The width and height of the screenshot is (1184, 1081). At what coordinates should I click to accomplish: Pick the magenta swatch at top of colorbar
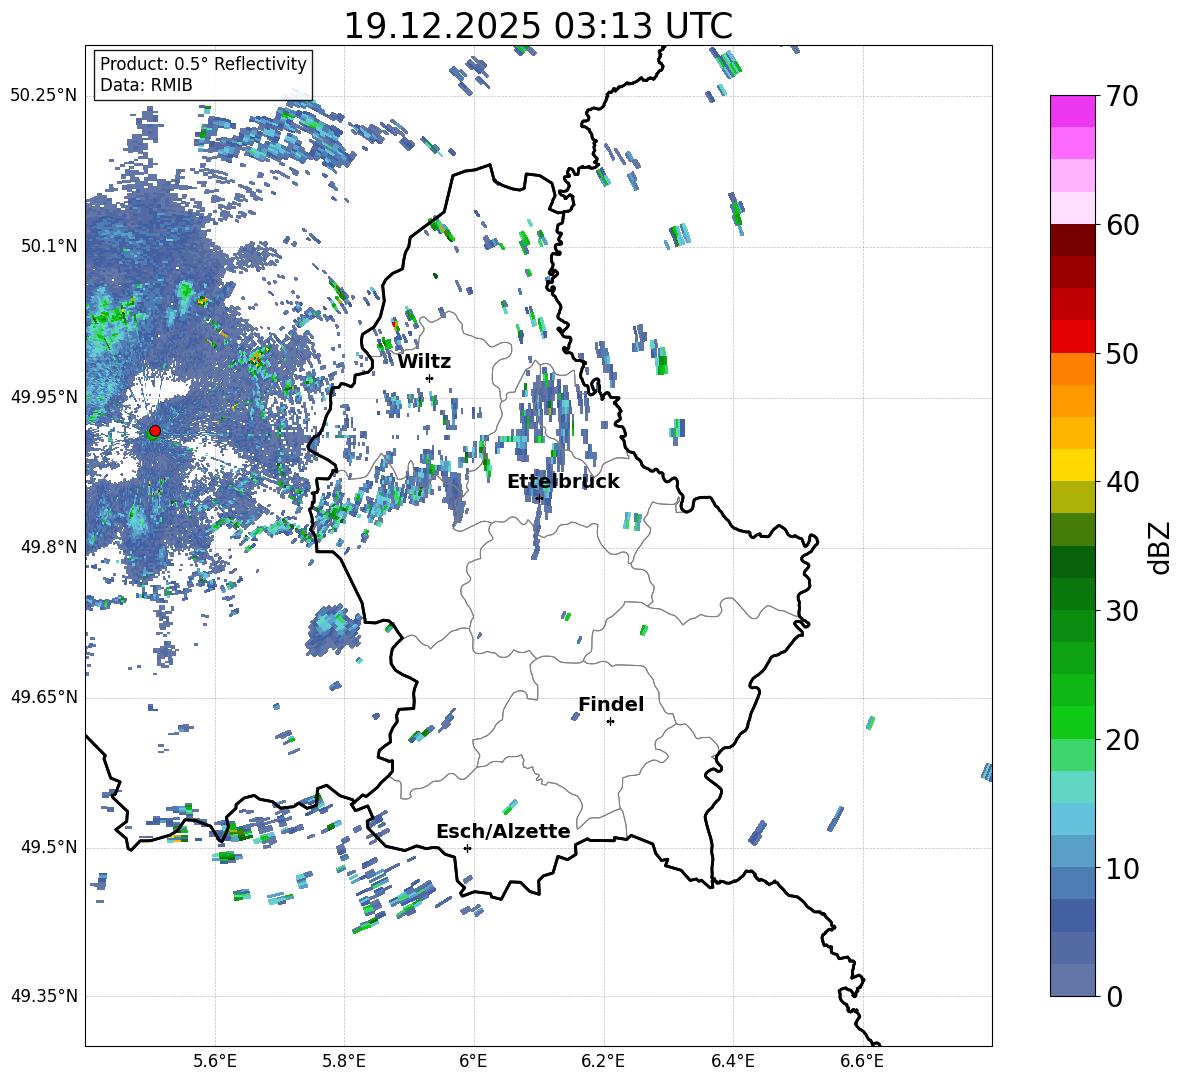pos(1073,111)
